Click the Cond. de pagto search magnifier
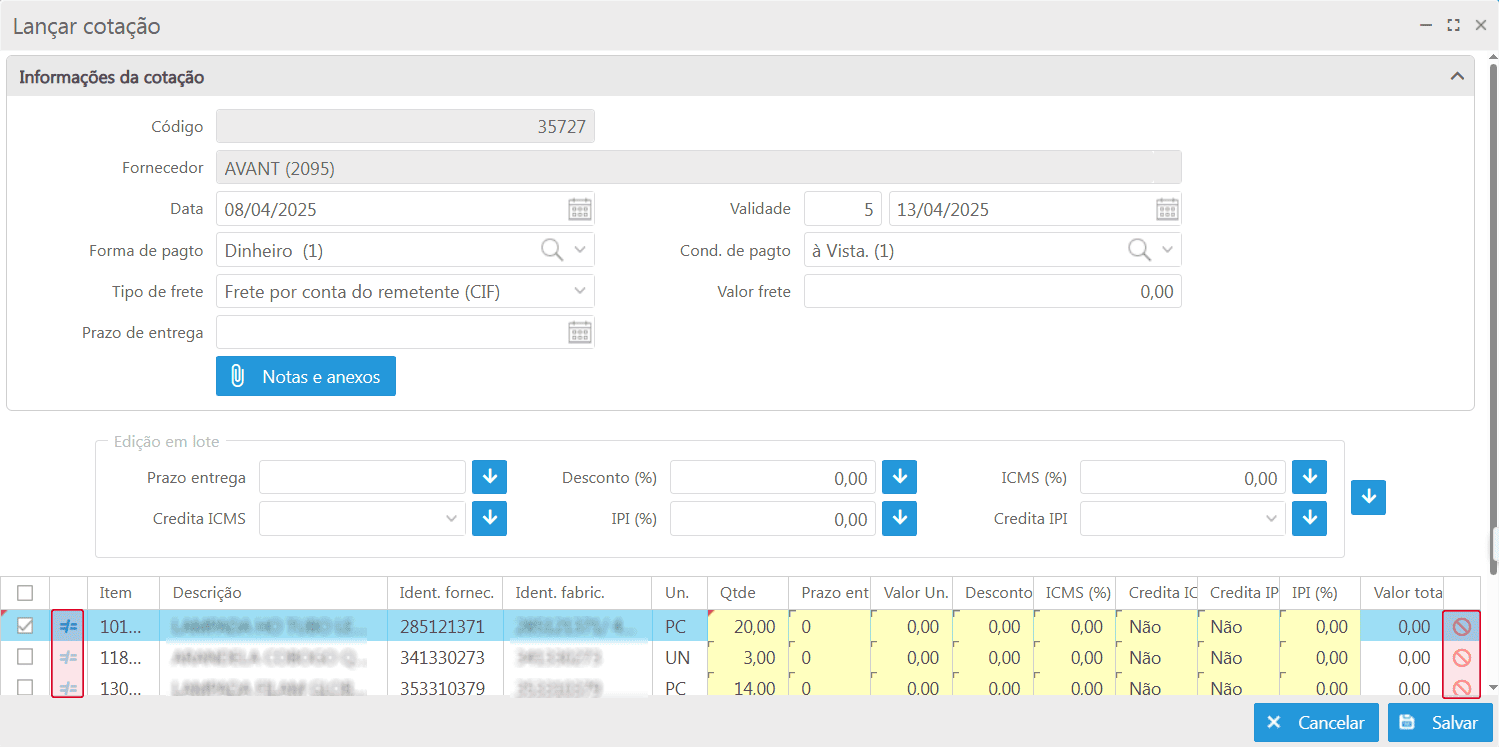The height and width of the screenshot is (747, 1499). (1138, 250)
